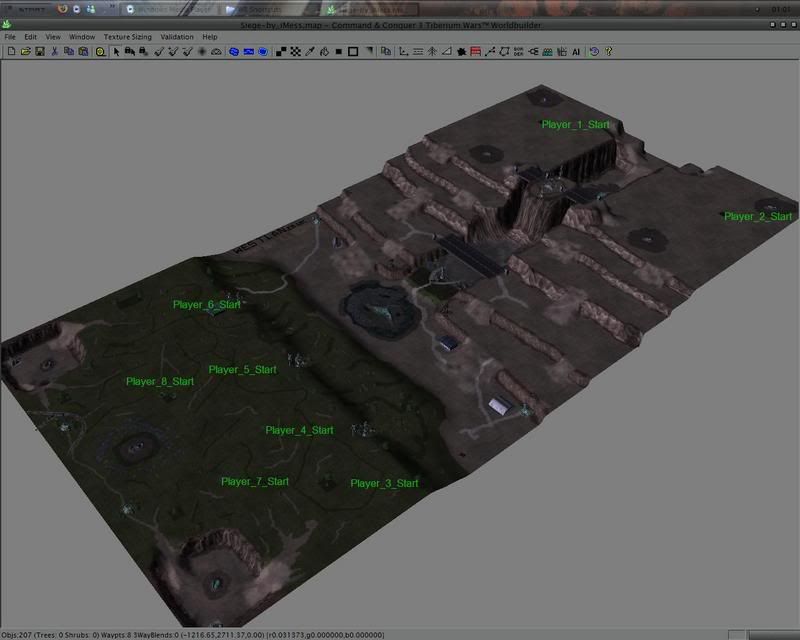Choose the mound terrain tool icon
Viewport: 800px width, 640px height.
point(216,52)
